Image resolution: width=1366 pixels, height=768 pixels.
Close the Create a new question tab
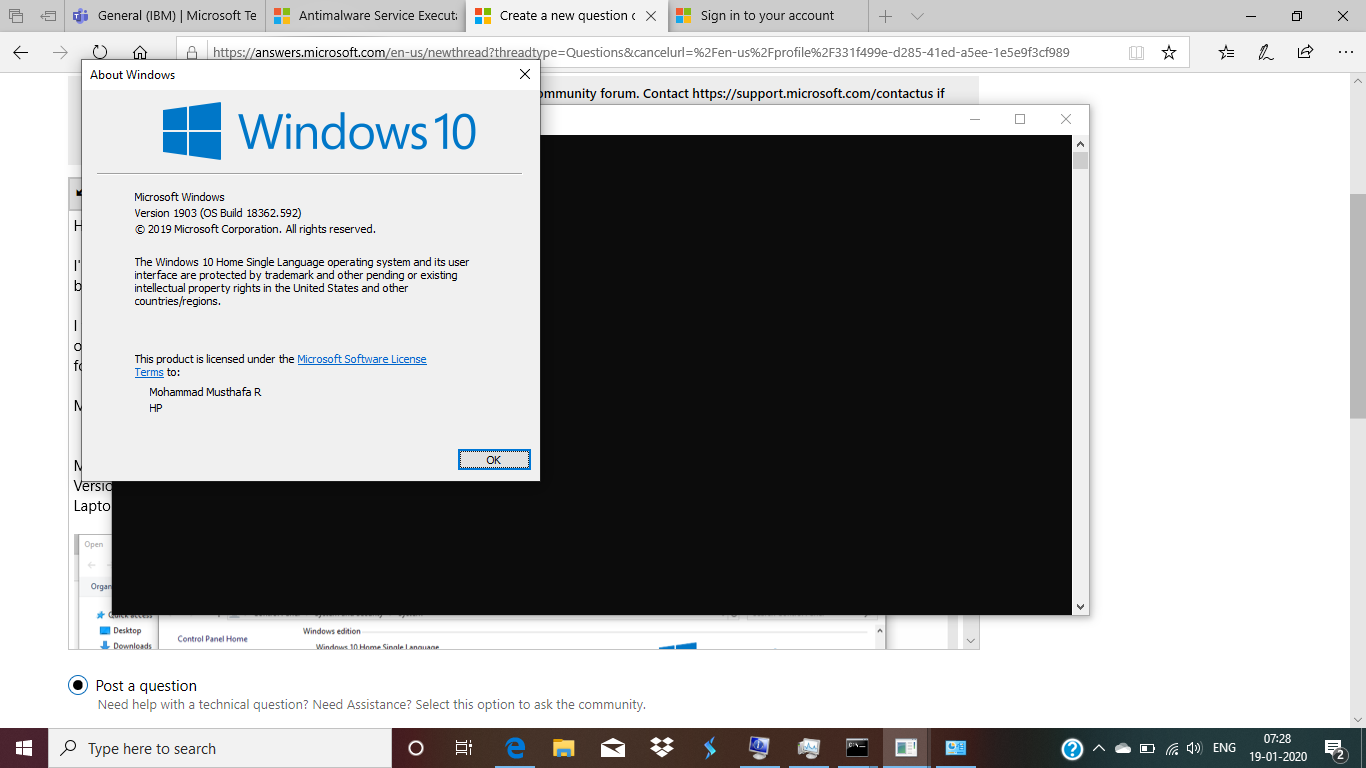pyautogui.click(x=653, y=16)
